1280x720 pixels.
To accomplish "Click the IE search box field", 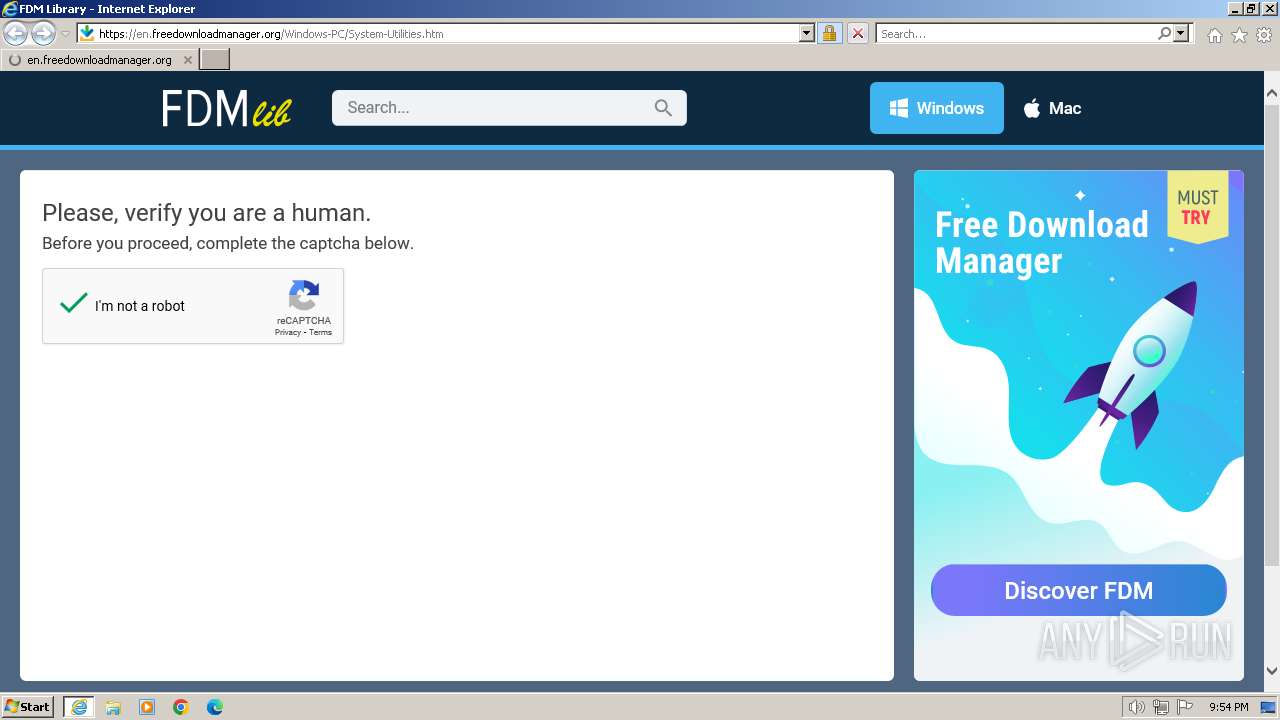I will (1015, 33).
